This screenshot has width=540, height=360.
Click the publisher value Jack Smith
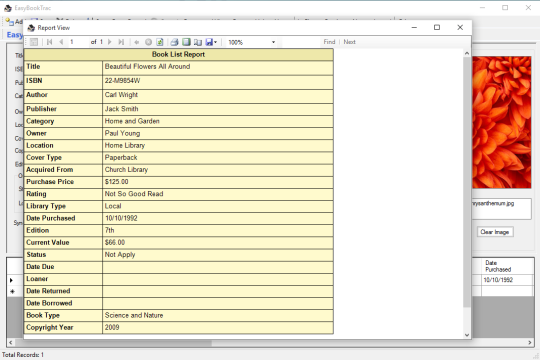[122, 109]
